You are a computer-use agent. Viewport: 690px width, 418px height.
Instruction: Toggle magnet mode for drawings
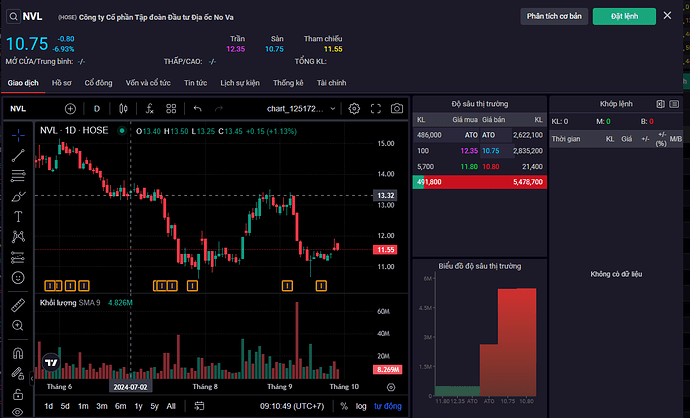click(18, 353)
